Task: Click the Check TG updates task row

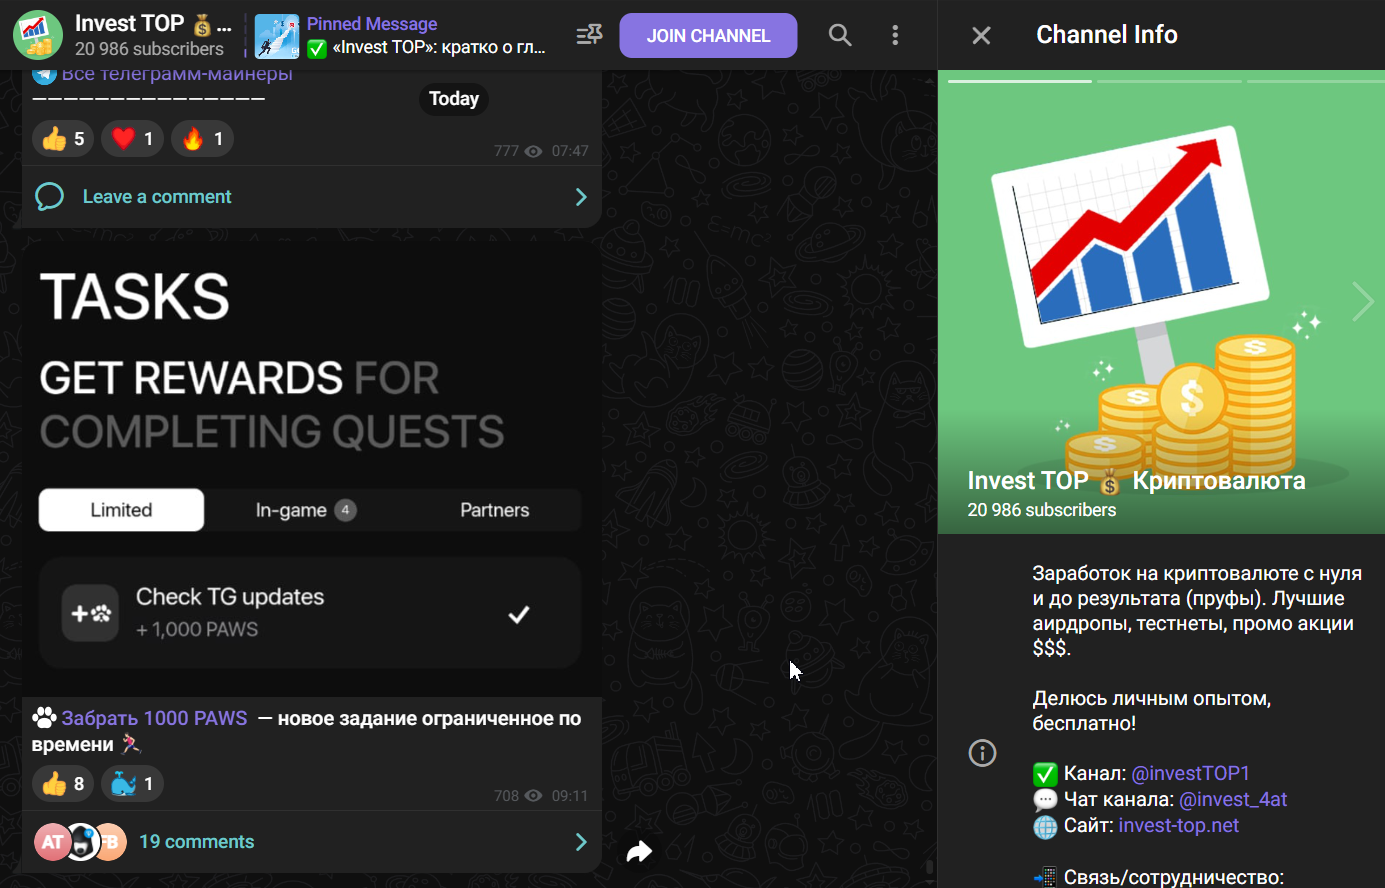Action: click(x=310, y=613)
